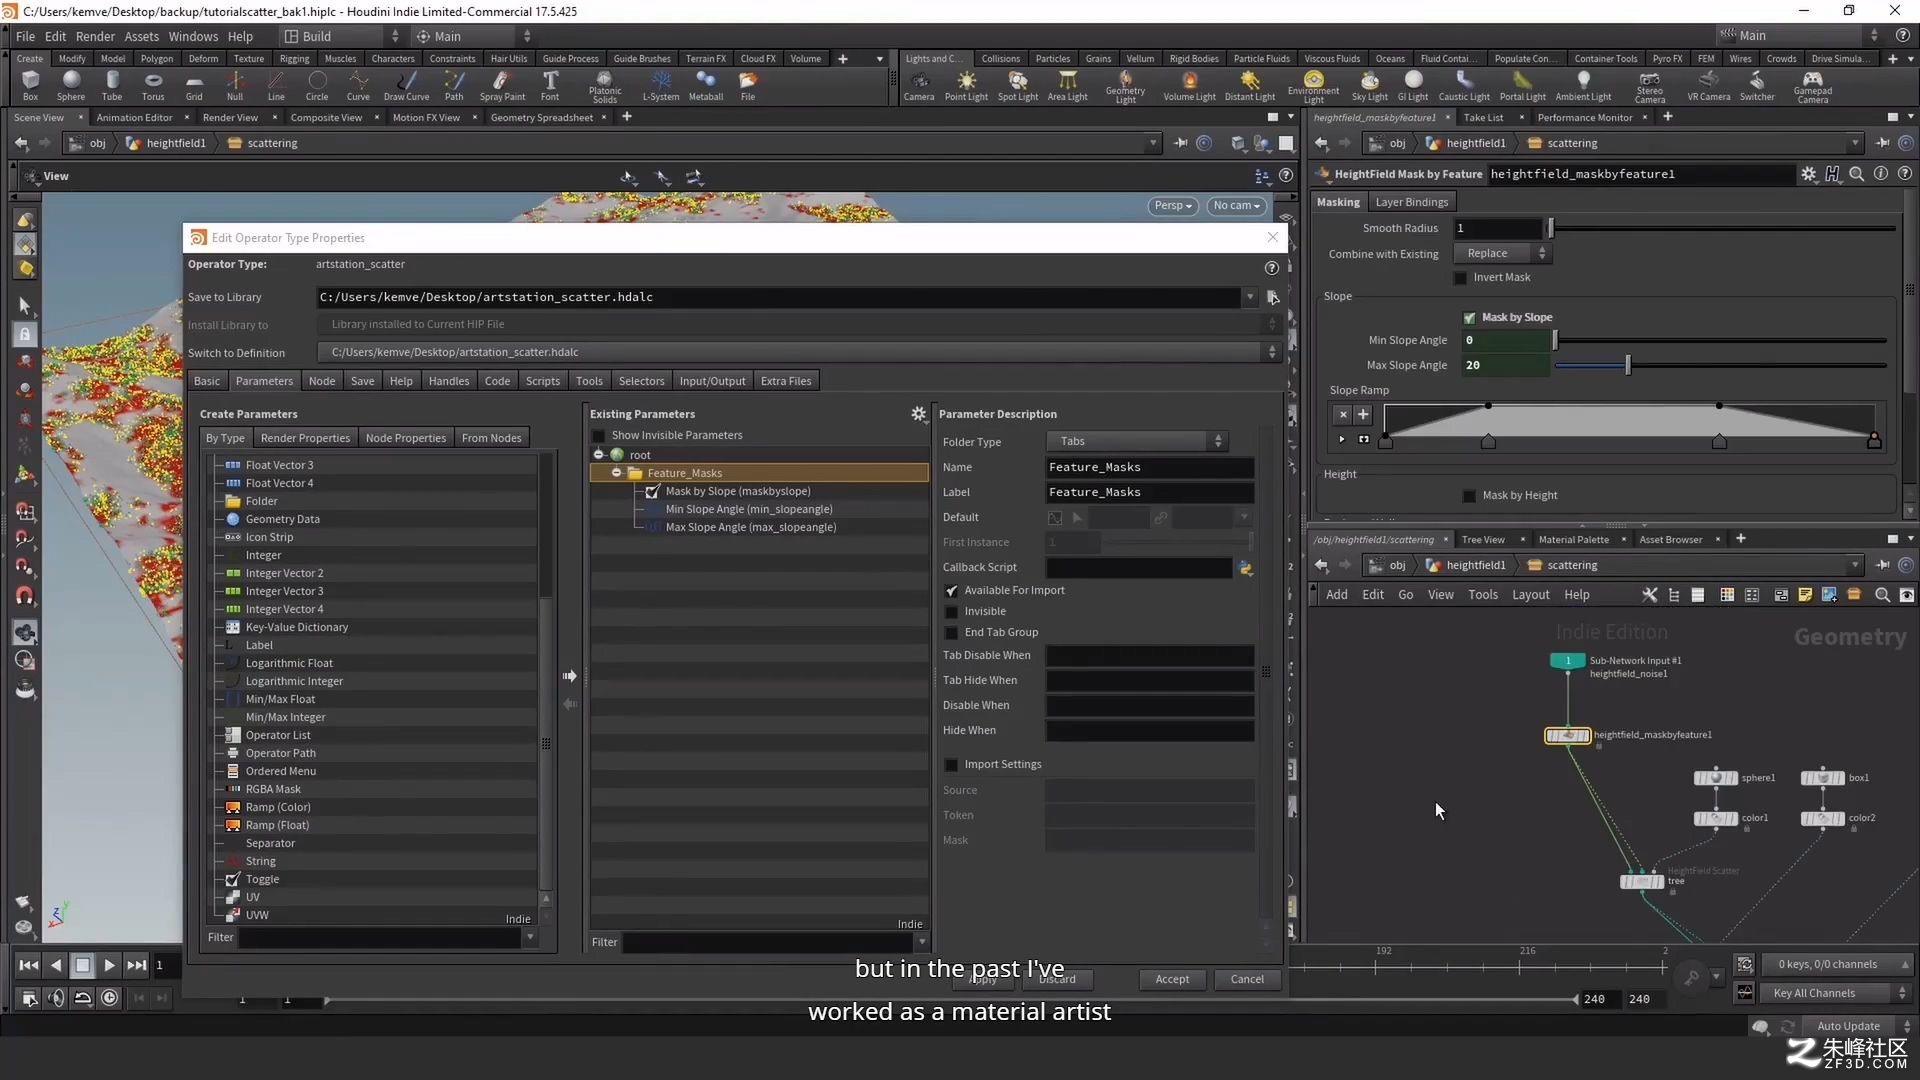Open the Render Properties tab
Image resolution: width=1920 pixels, height=1080 pixels.
point(305,438)
